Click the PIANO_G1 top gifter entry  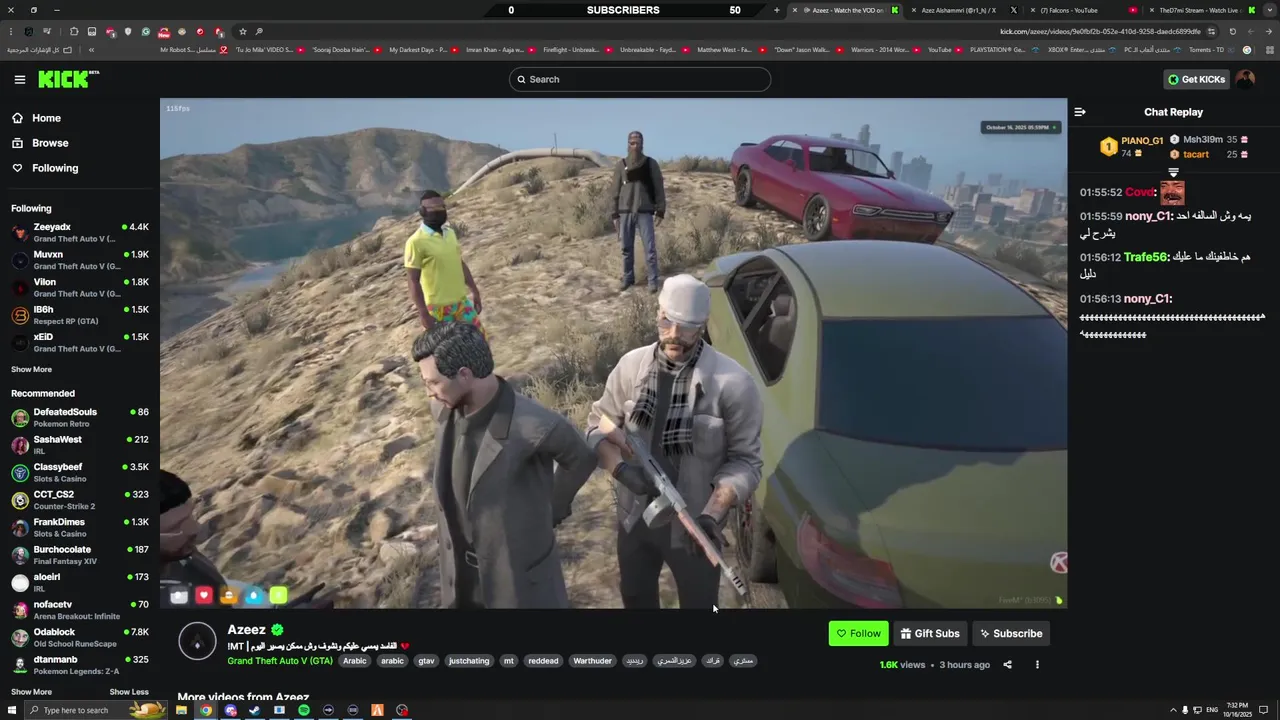coord(1132,147)
